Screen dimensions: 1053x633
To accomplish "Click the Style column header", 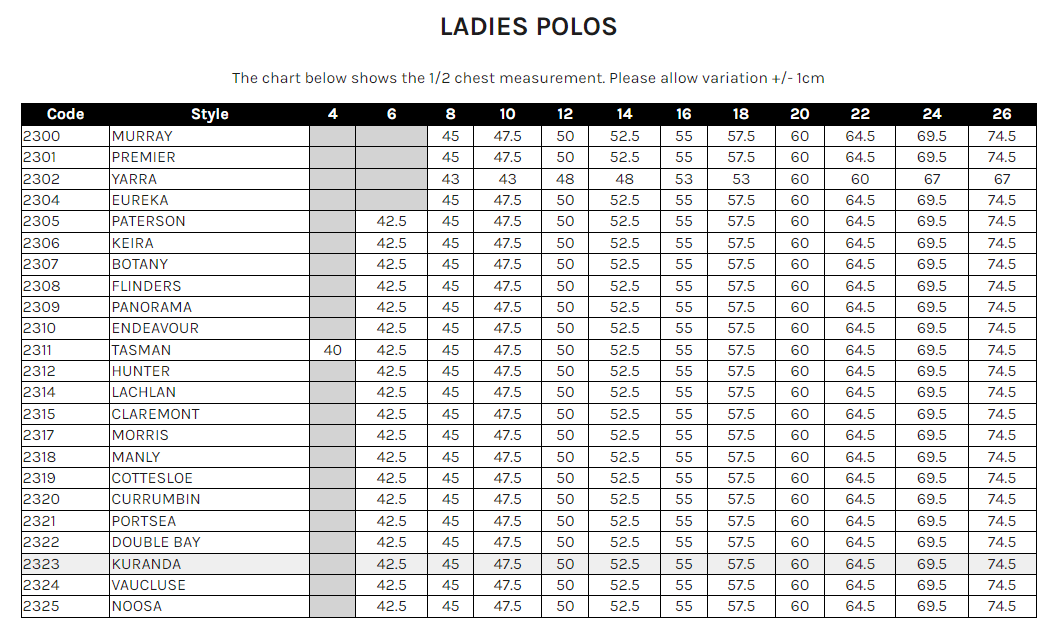I will (x=209, y=114).
